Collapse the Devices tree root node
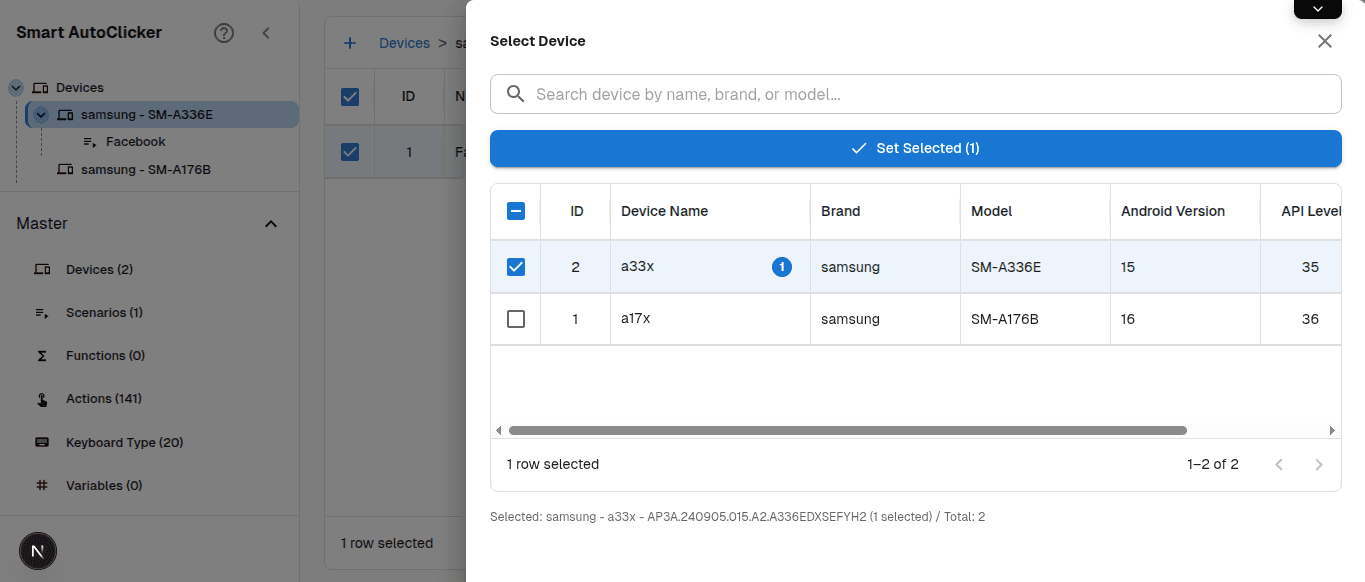The height and width of the screenshot is (582, 1365). coord(15,87)
